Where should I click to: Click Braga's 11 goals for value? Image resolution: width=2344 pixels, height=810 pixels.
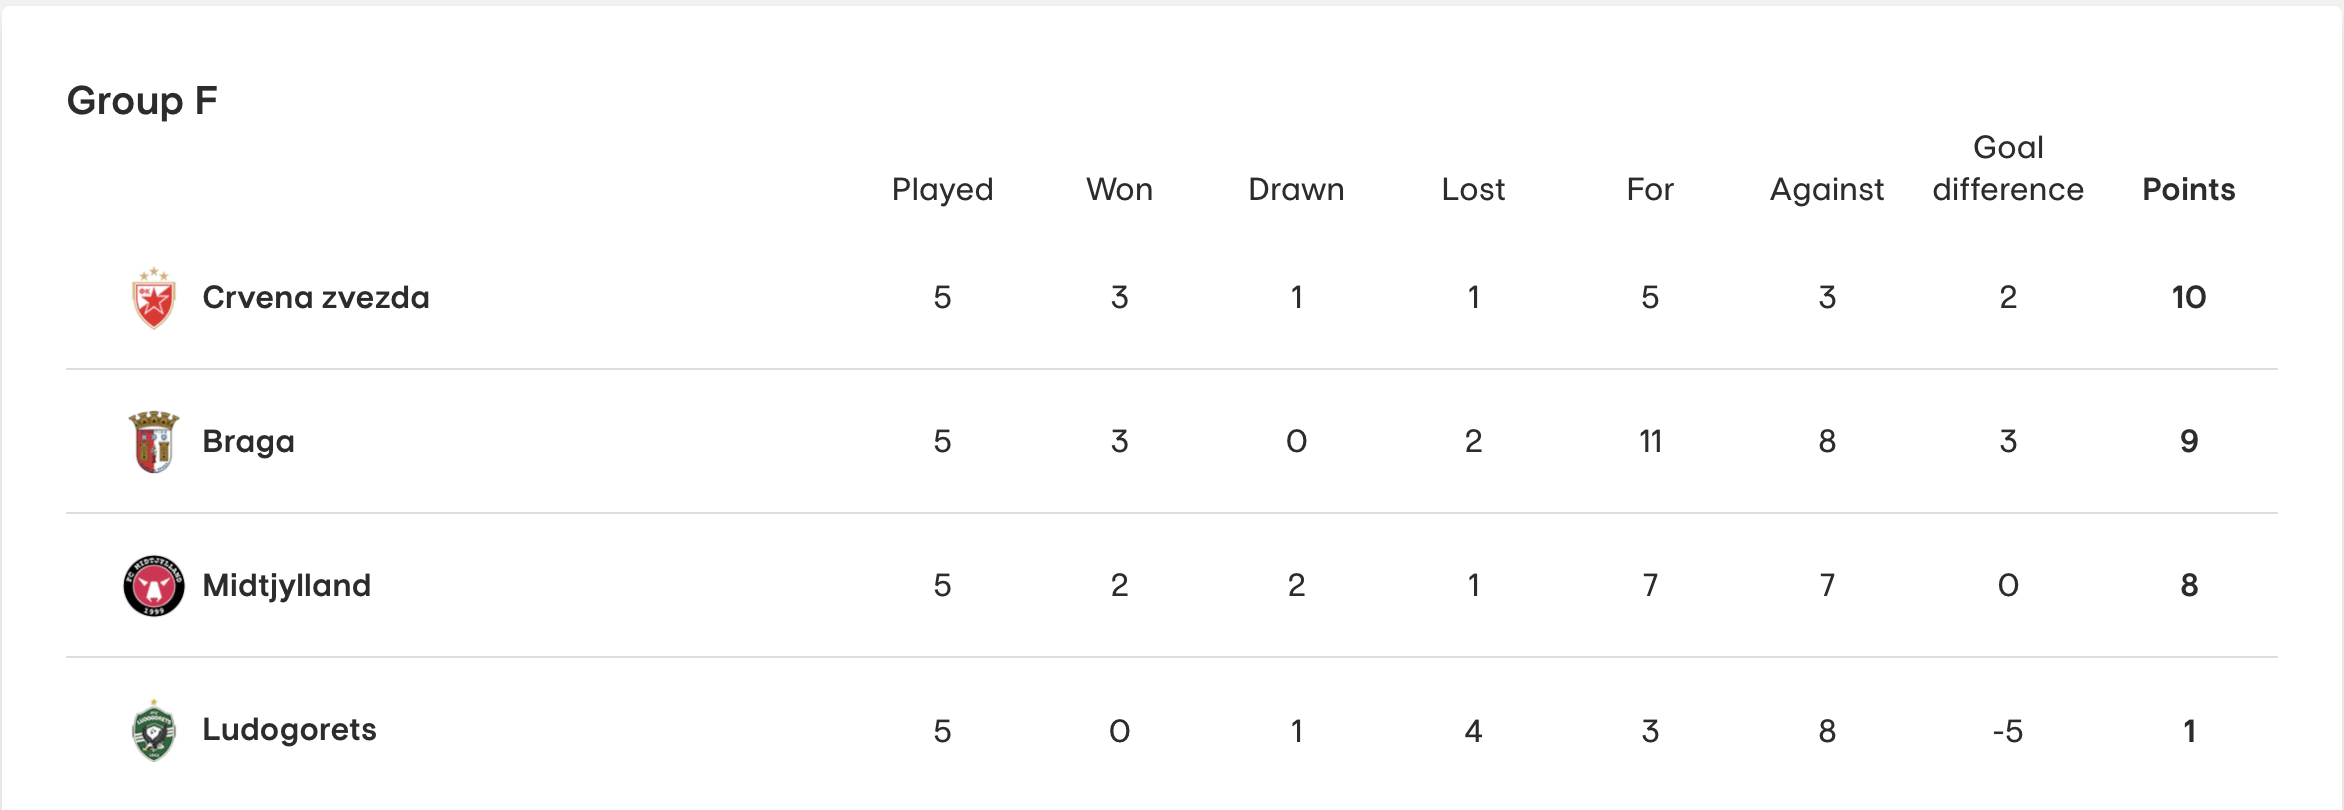coord(1651,441)
